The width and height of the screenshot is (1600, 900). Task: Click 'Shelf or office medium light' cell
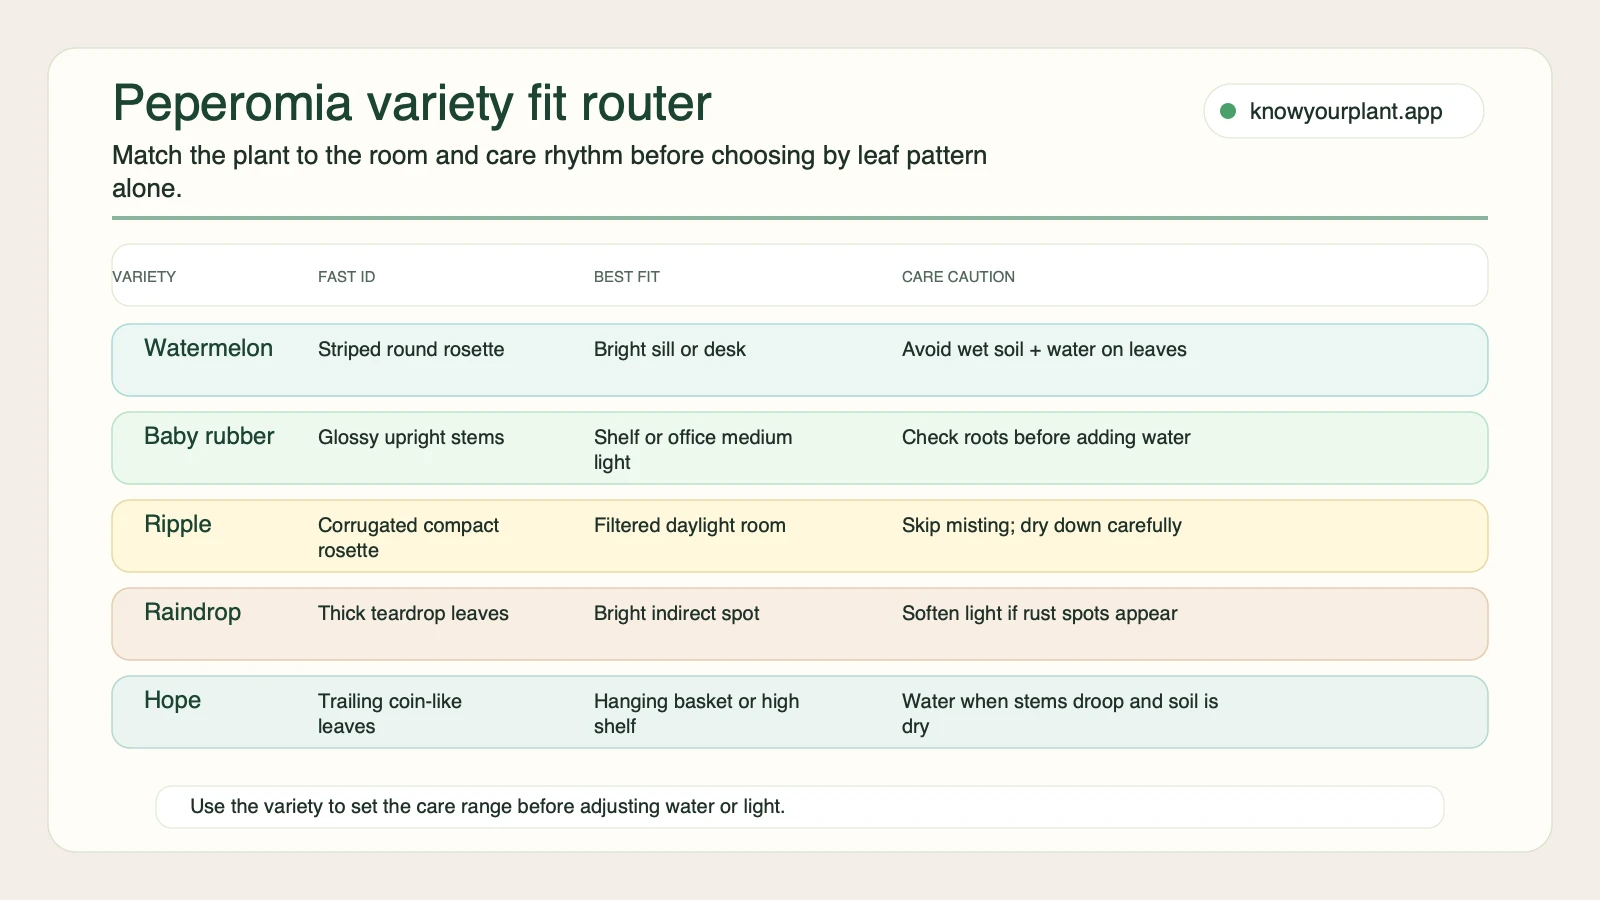tap(693, 449)
